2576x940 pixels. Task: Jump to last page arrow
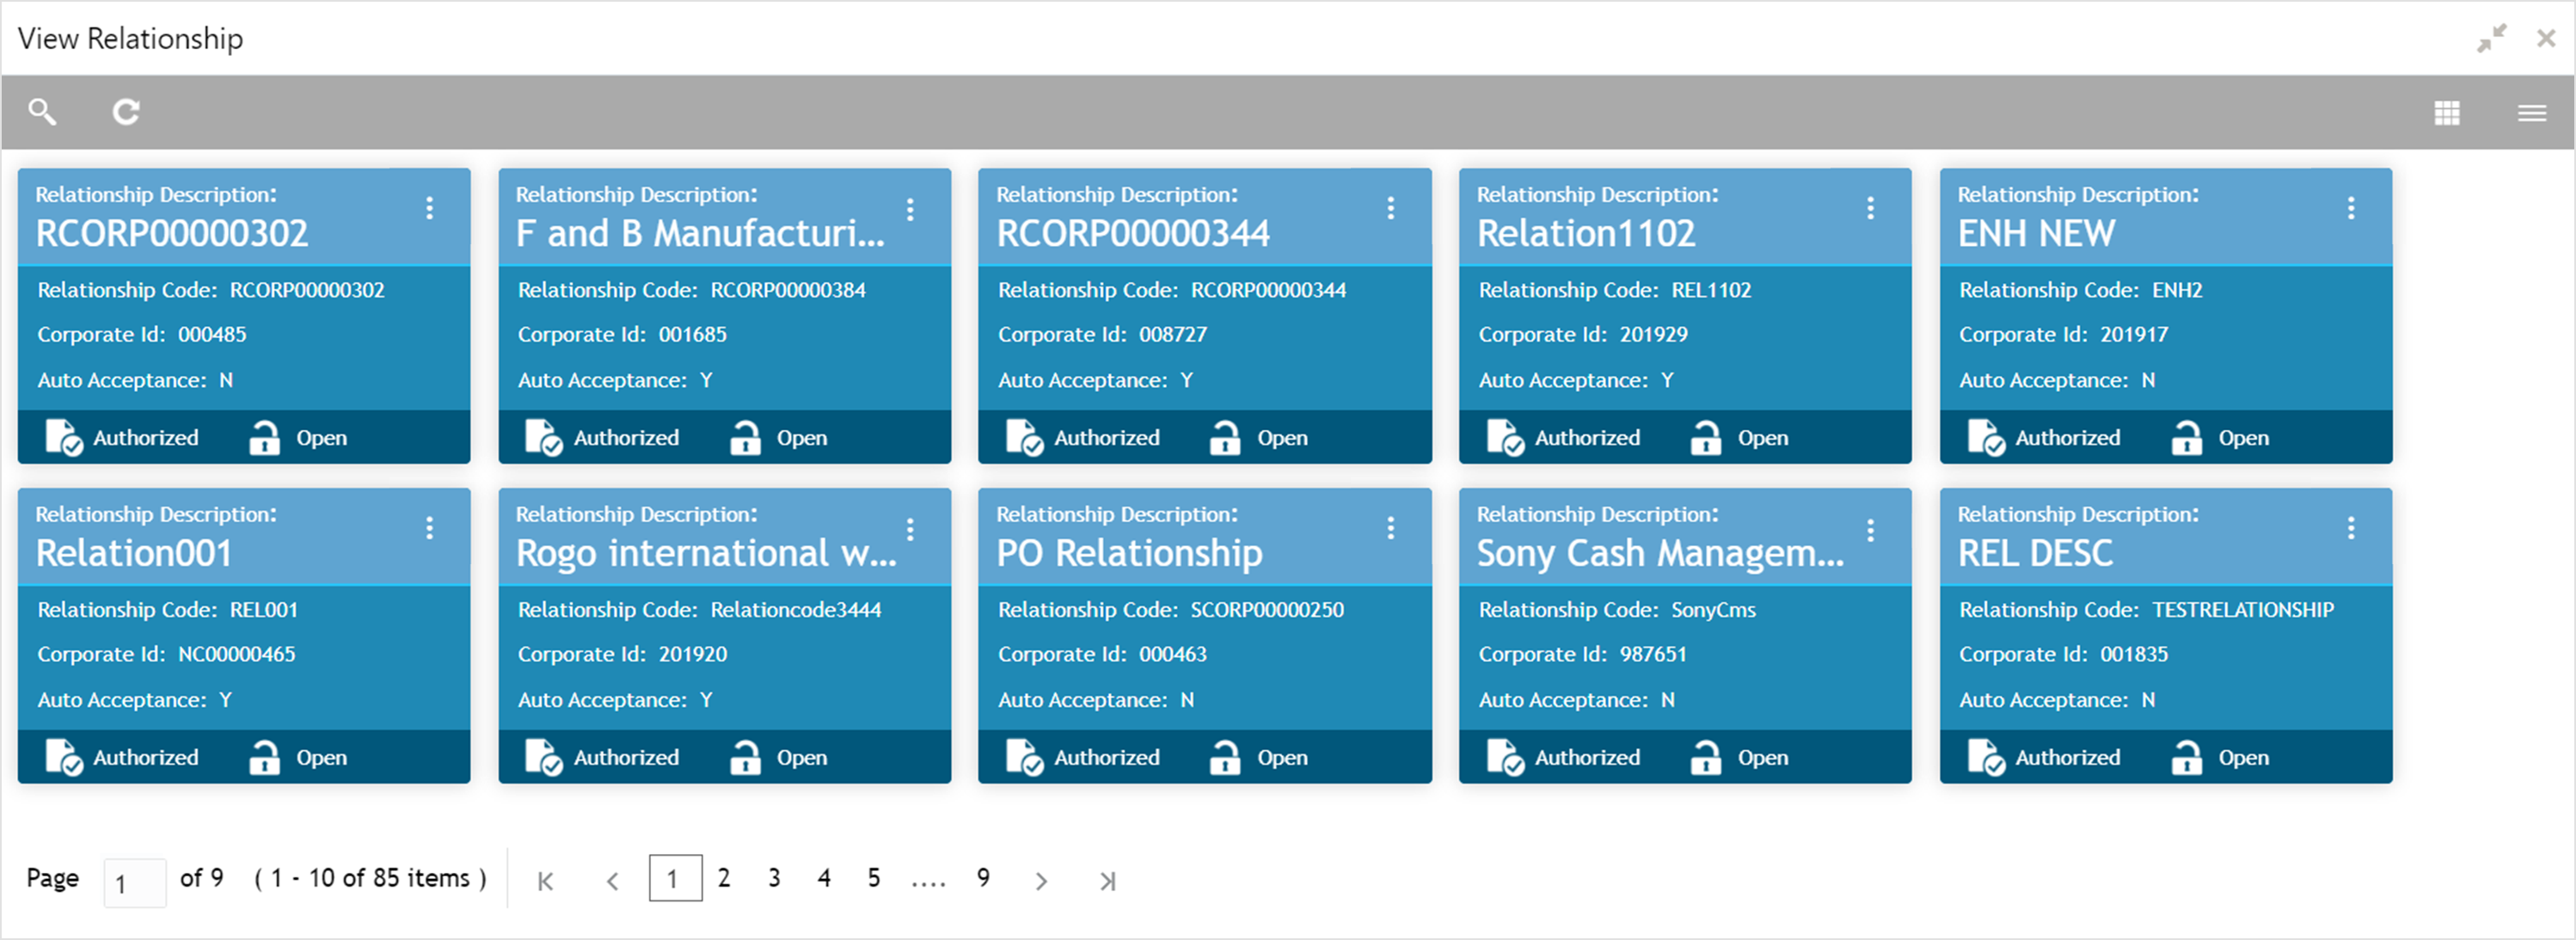(1107, 881)
